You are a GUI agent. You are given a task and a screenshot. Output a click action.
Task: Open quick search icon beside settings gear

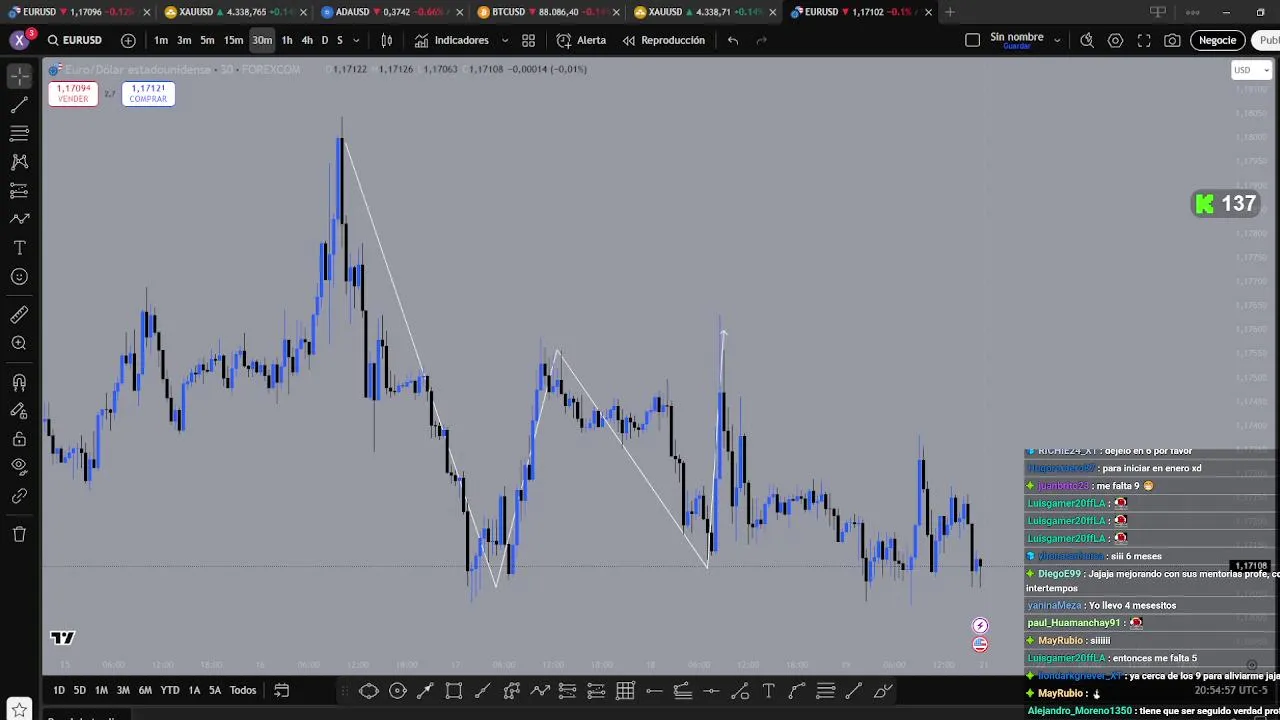1087,40
